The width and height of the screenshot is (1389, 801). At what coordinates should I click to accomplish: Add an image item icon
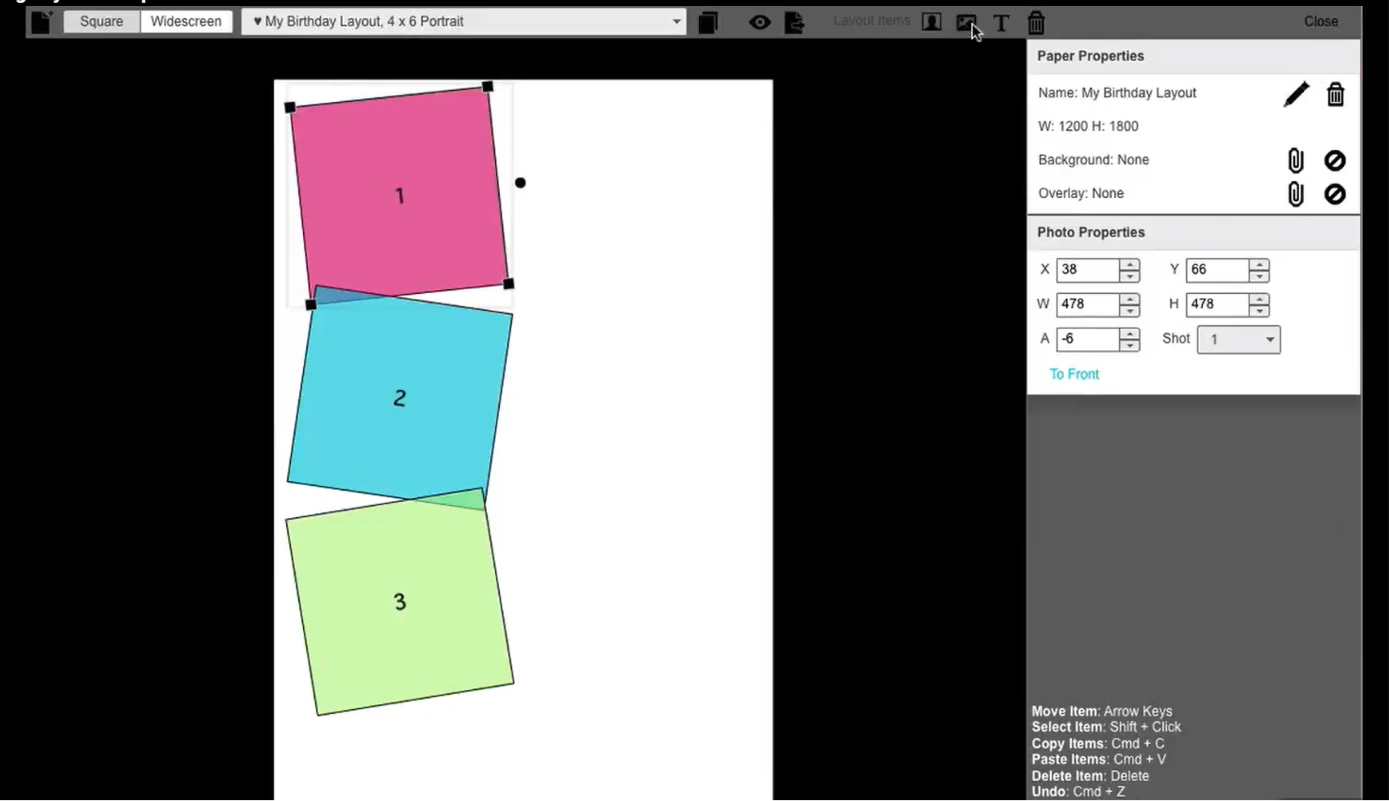coord(966,22)
